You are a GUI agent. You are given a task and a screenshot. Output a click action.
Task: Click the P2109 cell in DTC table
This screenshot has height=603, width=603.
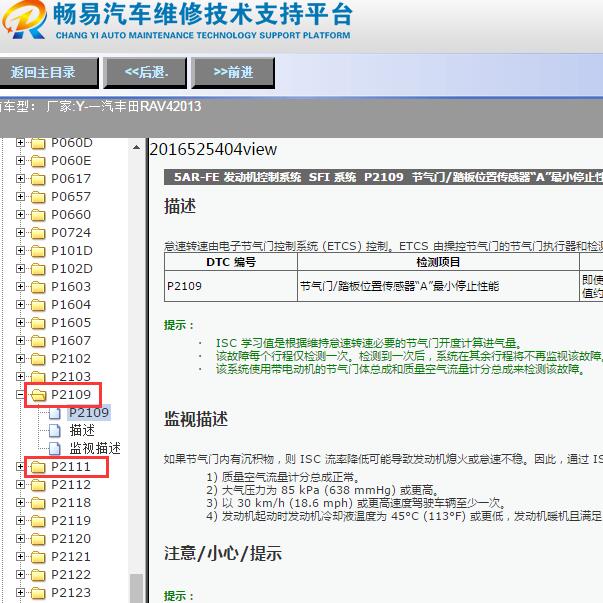point(231,286)
